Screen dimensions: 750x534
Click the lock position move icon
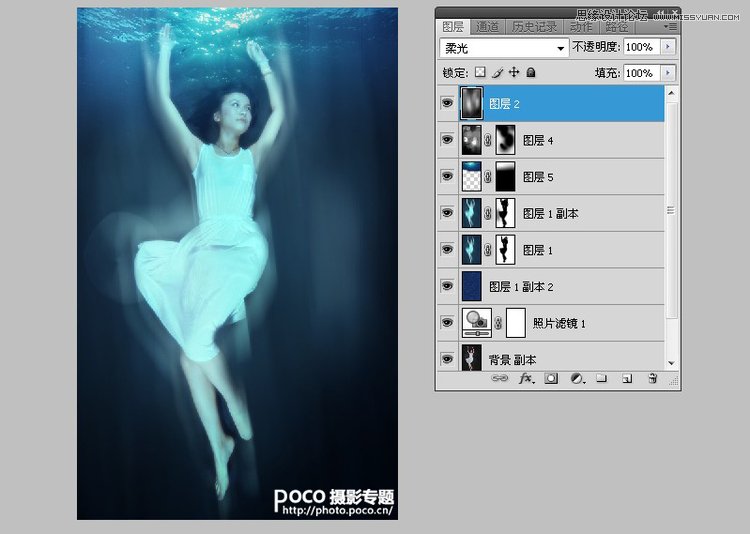(x=514, y=72)
